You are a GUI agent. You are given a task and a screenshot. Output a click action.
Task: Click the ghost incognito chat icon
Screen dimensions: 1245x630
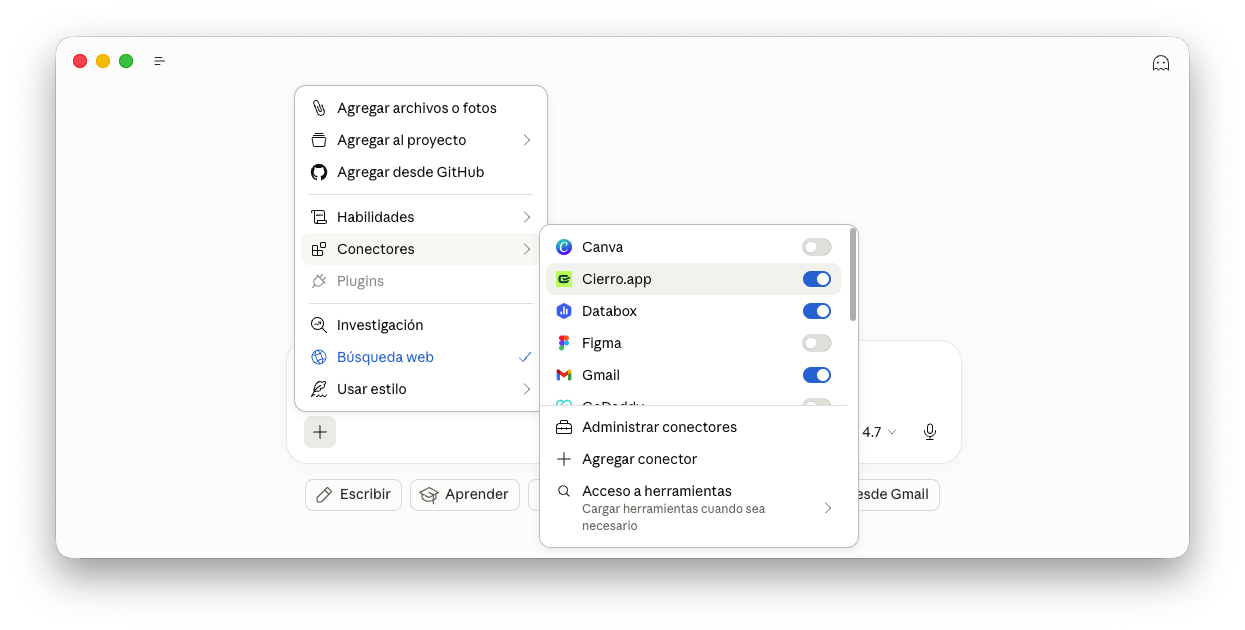click(1160, 63)
